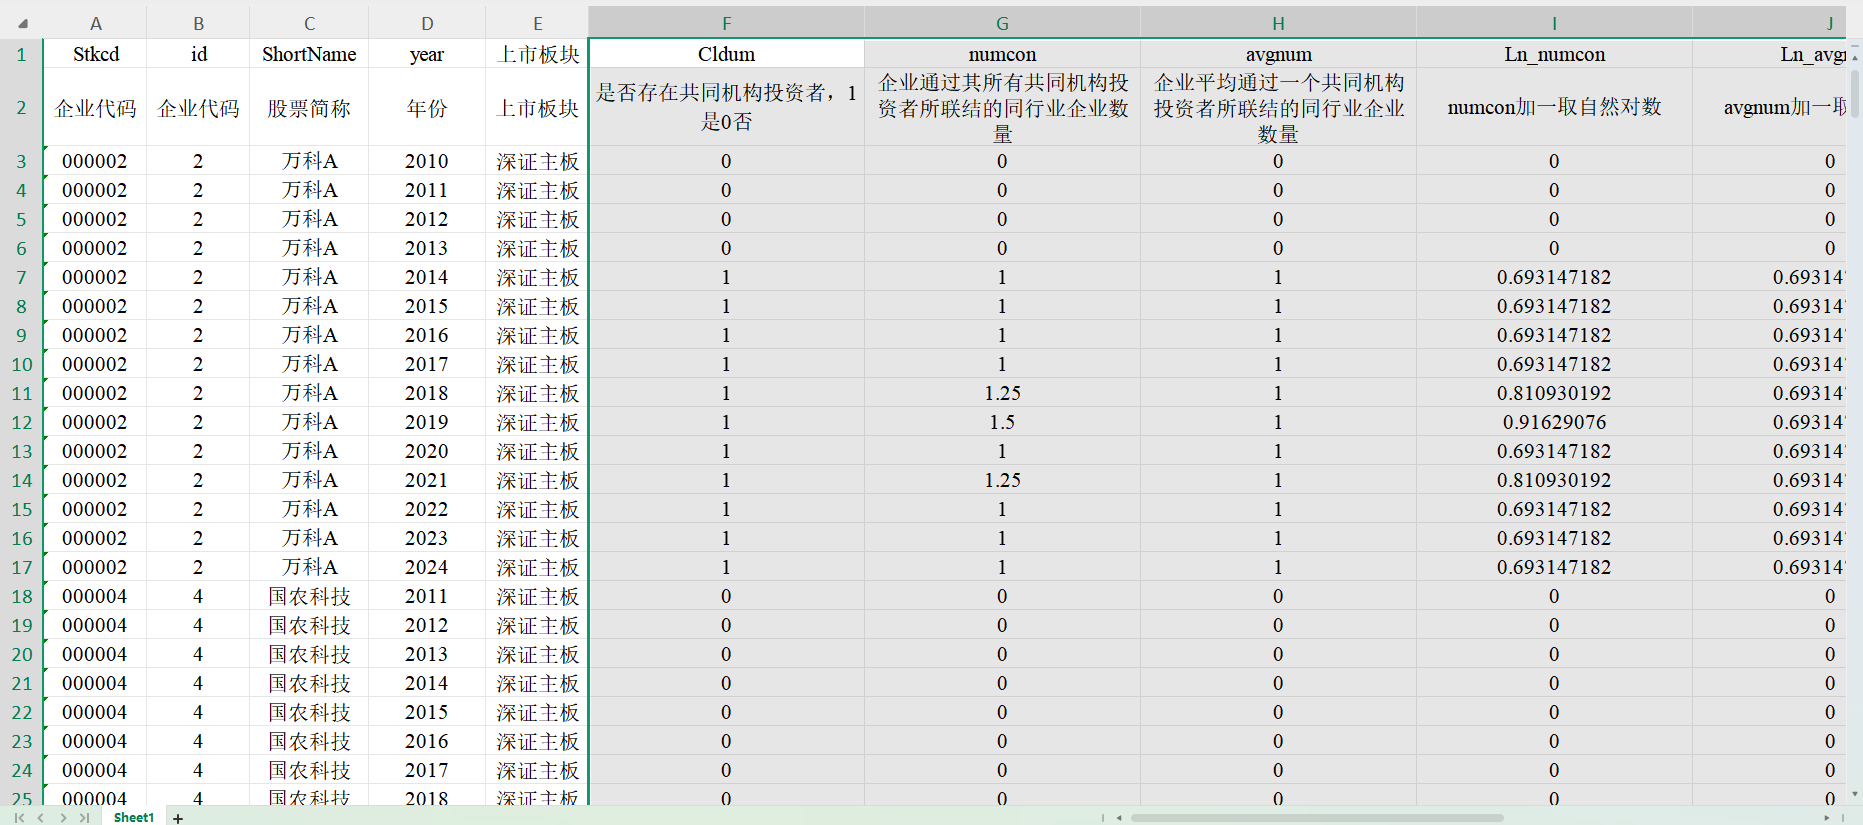The height and width of the screenshot is (825, 1863).
Task: Click the vertical scrollbar down arrow
Action: 1855,794
